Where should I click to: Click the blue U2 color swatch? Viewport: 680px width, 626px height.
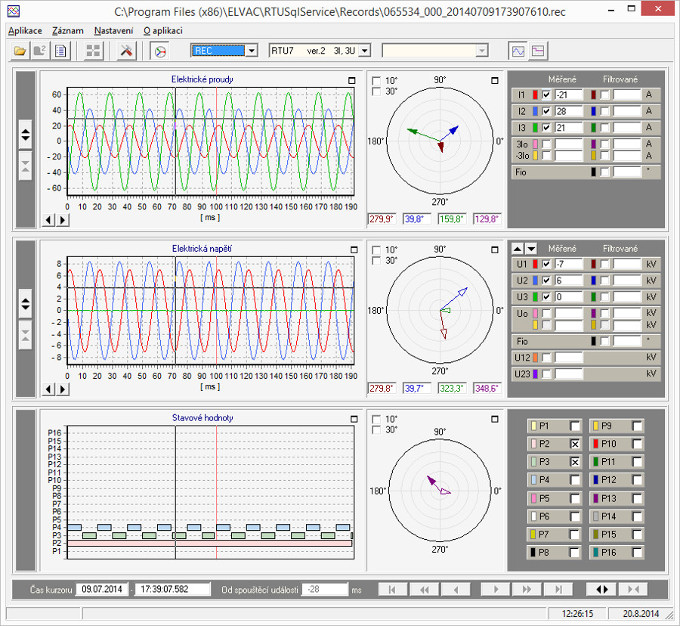pos(535,281)
